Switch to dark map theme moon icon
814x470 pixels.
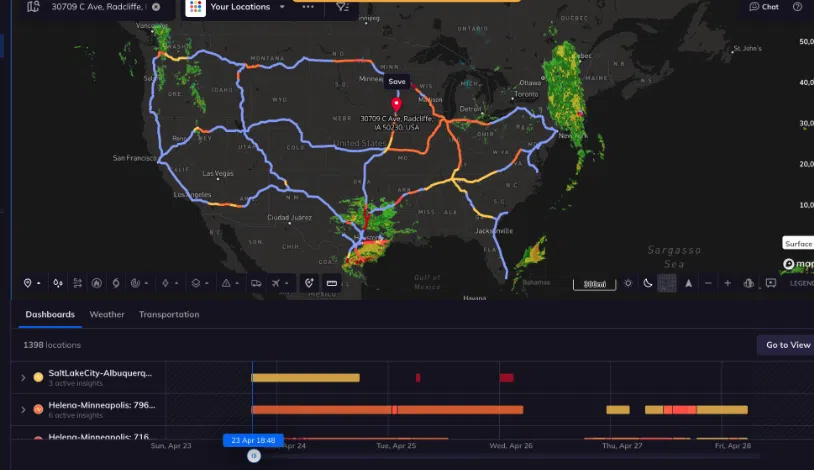(648, 283)
